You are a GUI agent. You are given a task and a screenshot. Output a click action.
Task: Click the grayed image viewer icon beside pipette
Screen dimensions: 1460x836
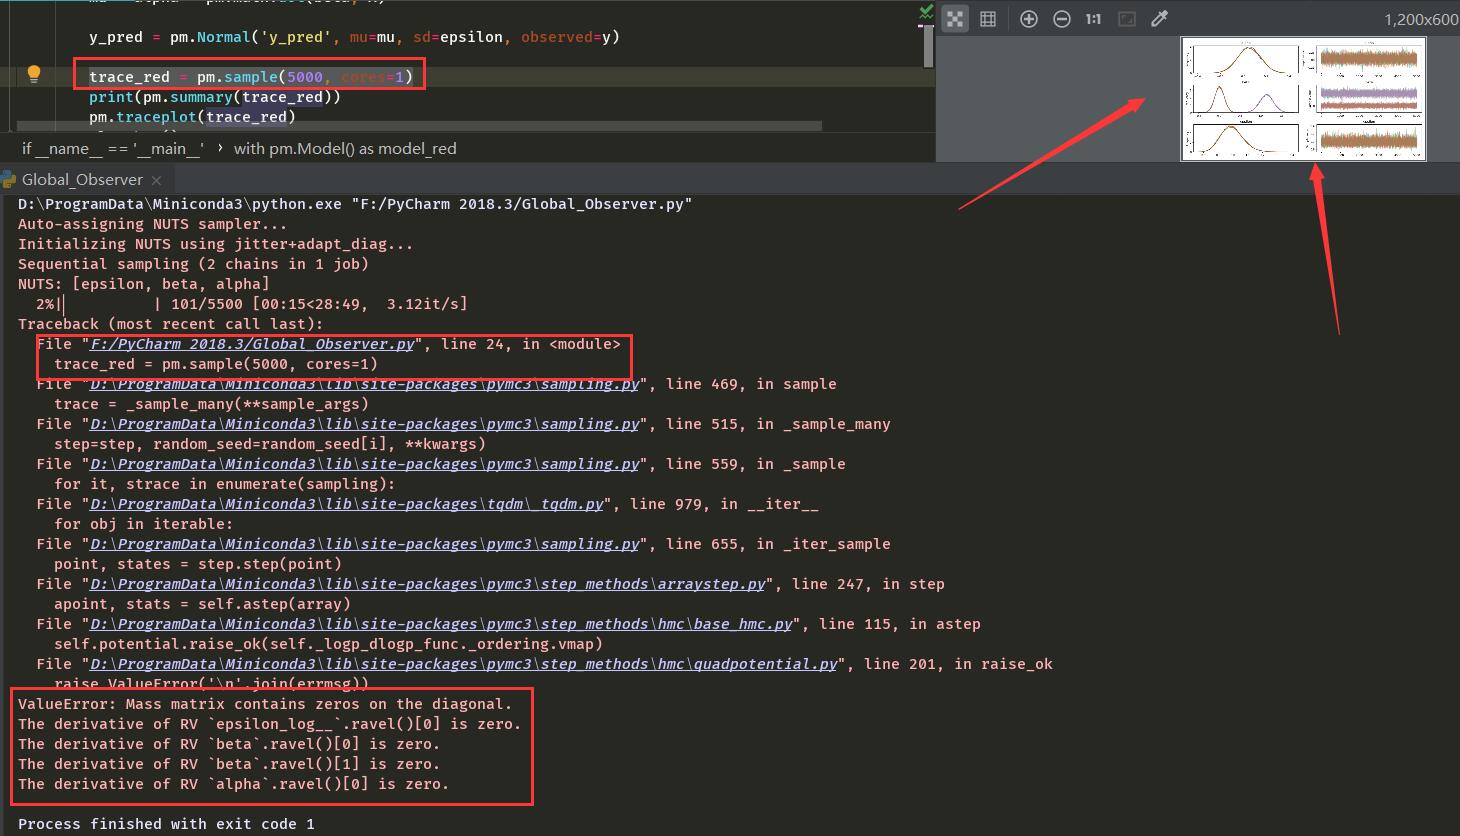click(x=1126, y=18)
